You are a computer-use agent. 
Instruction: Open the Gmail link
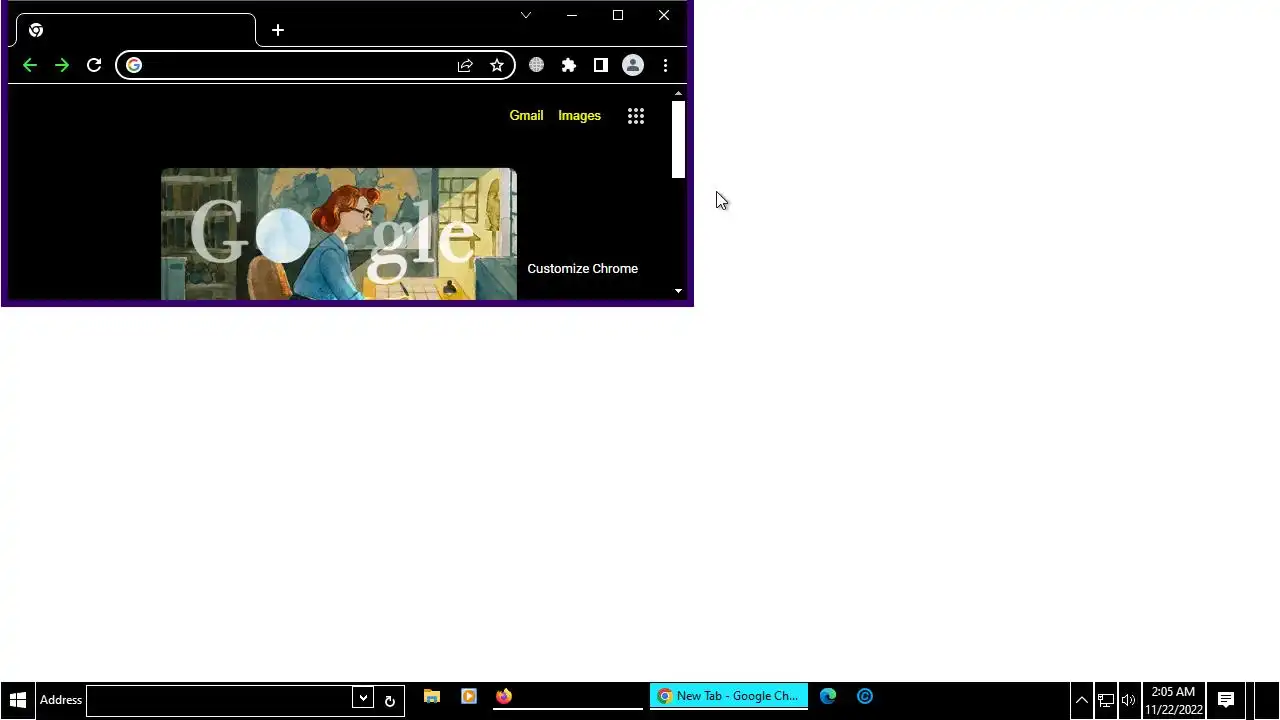(526, 116)
